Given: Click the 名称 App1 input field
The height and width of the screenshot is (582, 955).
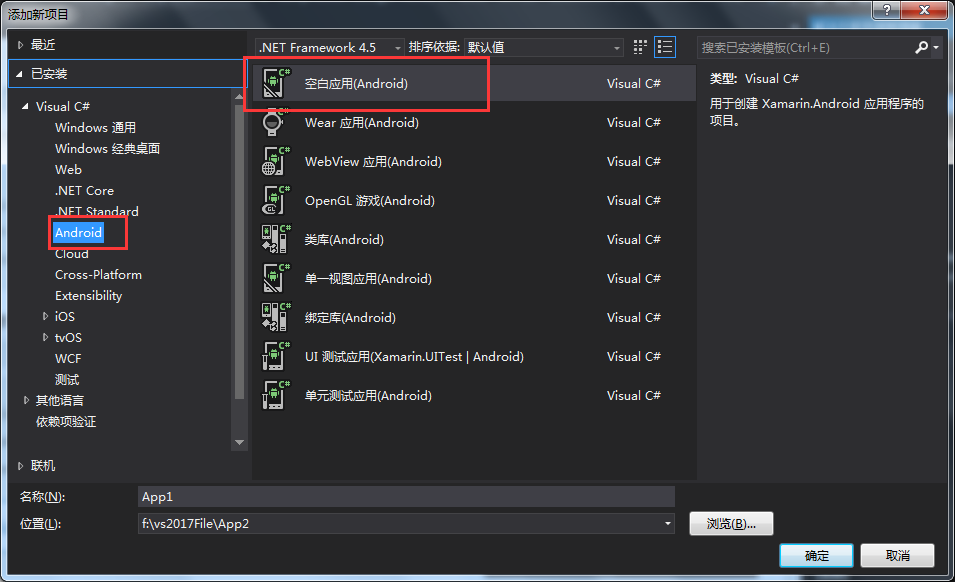Looking at the screenshot, I should coord(406,497).
